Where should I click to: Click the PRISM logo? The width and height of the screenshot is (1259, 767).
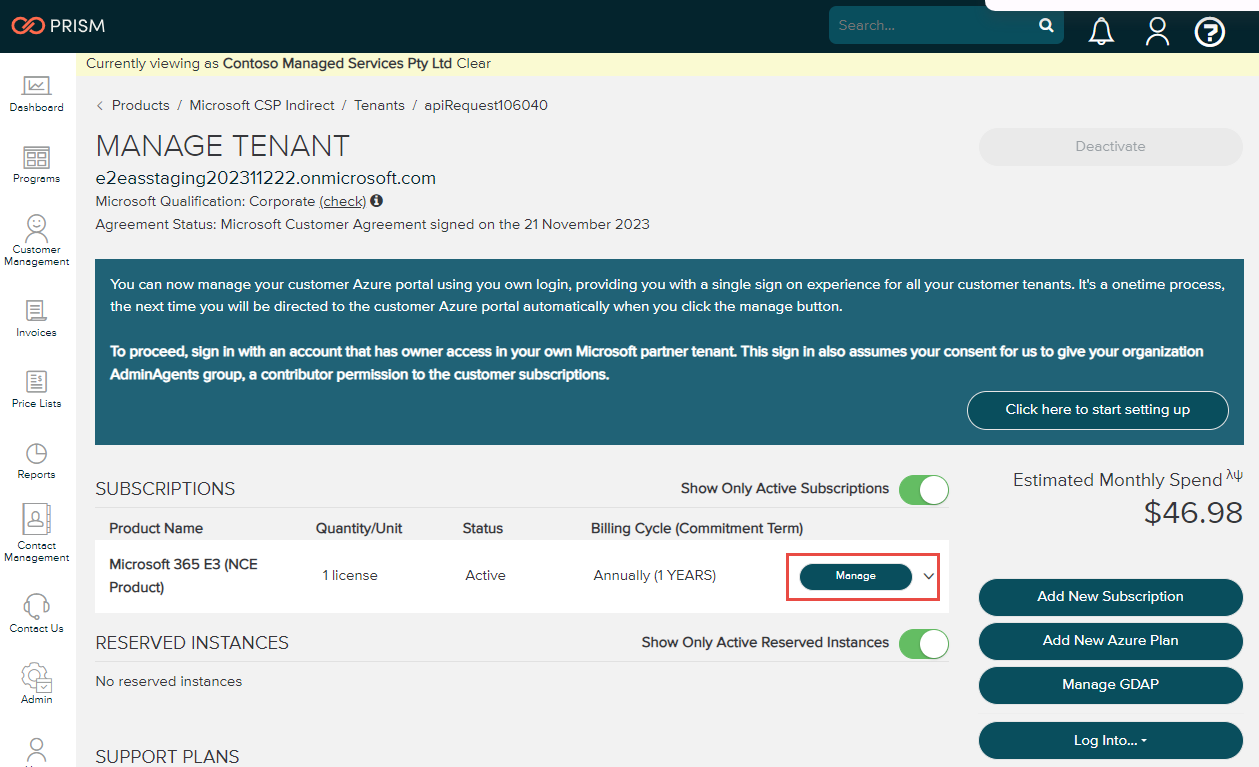coord(58,26)
